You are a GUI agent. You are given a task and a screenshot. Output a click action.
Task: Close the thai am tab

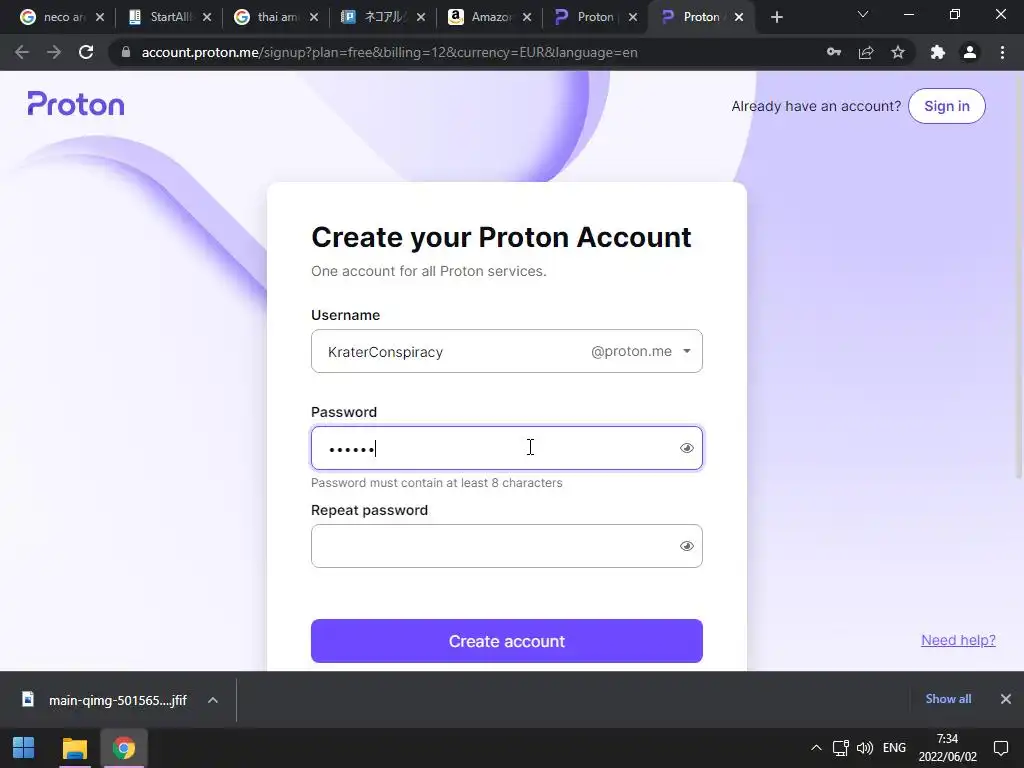click(x=314, y=17)
